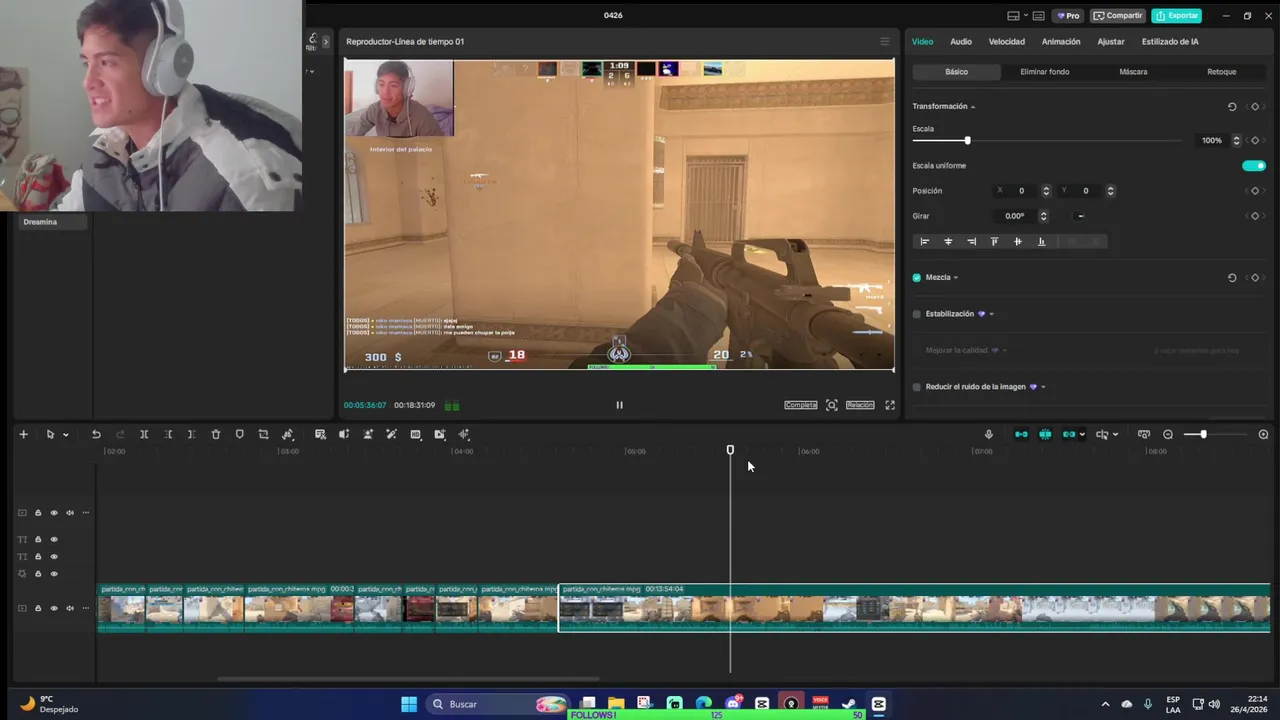Click the Pro badge button

(x=1069, y=15)
